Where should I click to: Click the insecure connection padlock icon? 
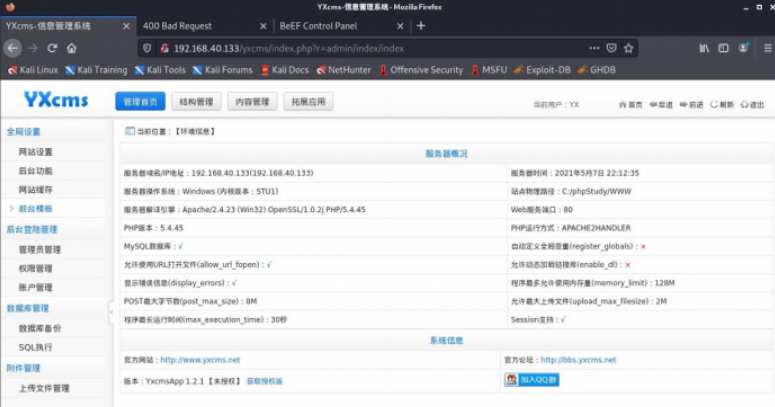pos(165,48)
